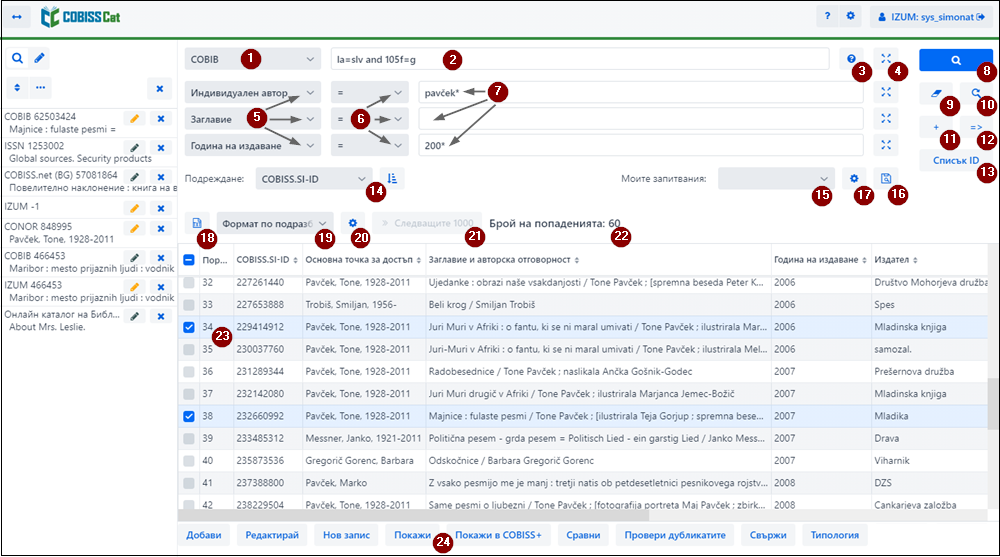Uncheck row 34 Juri Muri checkbox
Screen dimensions: 1000x557
click(189, 327)
